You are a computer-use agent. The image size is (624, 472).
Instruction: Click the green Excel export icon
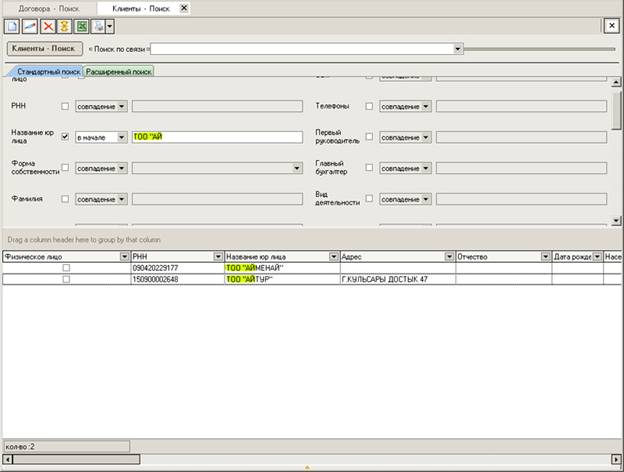pos(81,25)
